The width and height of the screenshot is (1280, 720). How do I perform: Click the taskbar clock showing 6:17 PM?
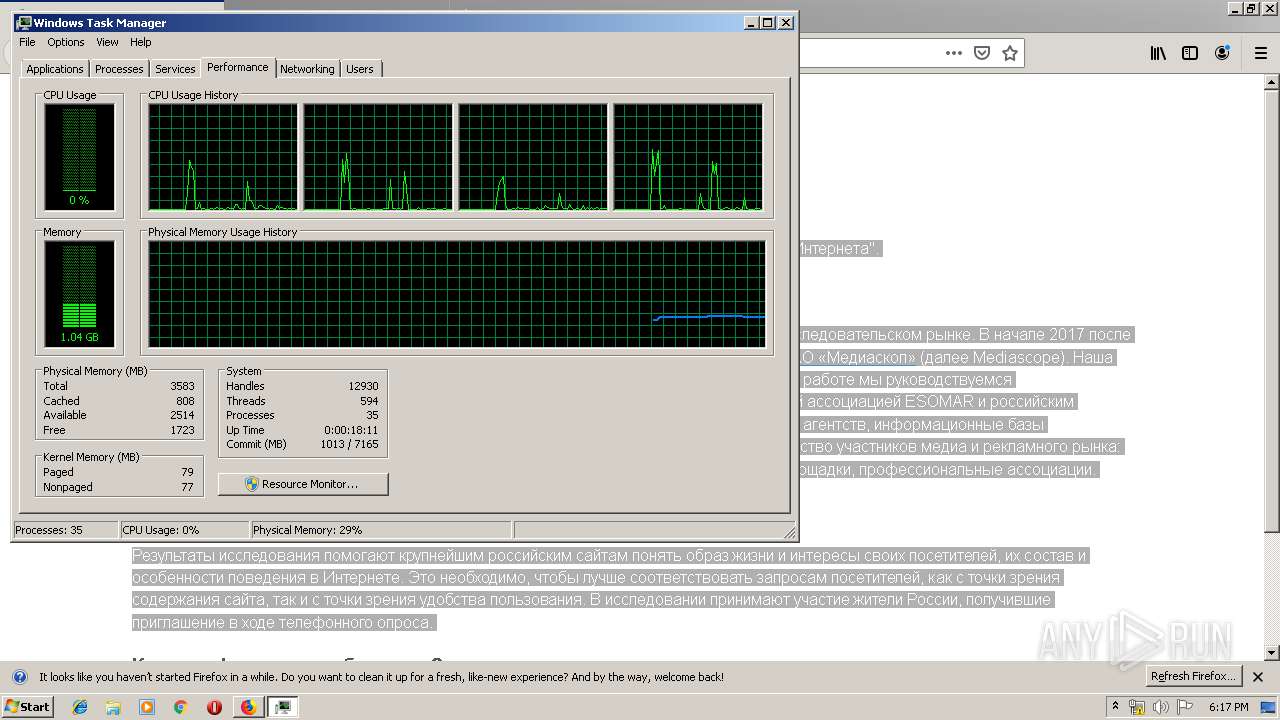(x=1229, y=707)
